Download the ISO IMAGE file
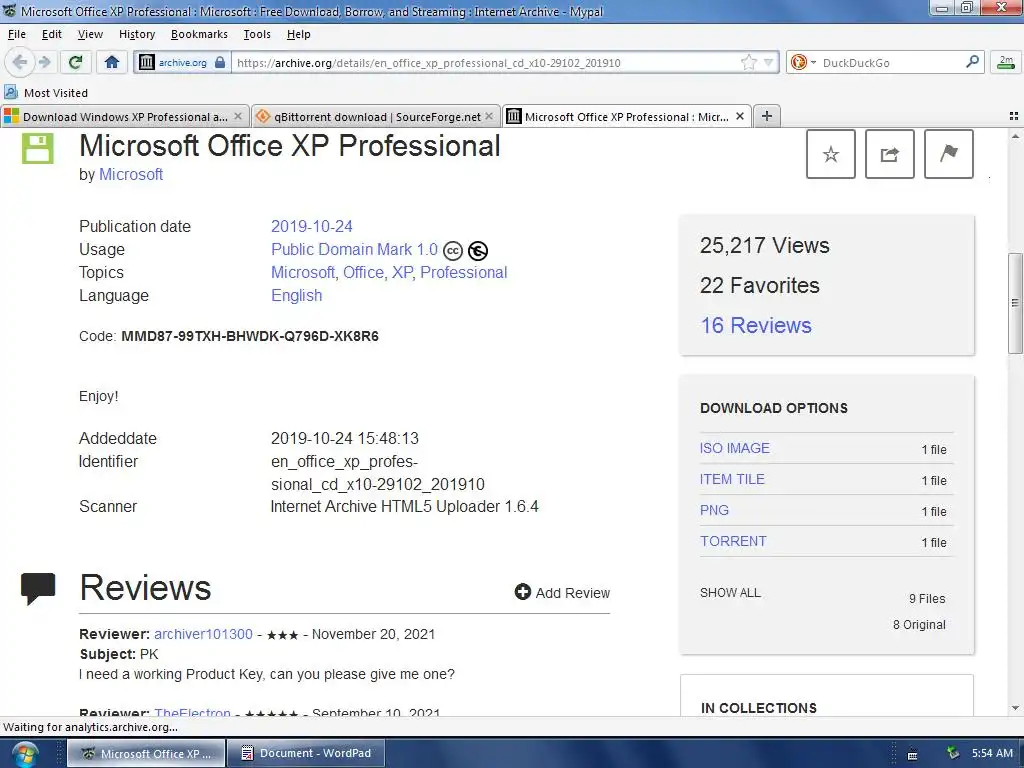This screenshot has height=768, width=1024. point(735,448)
